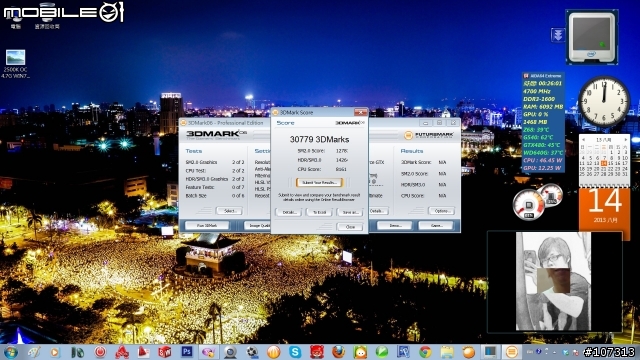The width and height of the screenshot is (640, 360).
Task: Click Save as in score dialog
Action: [350, 212]
